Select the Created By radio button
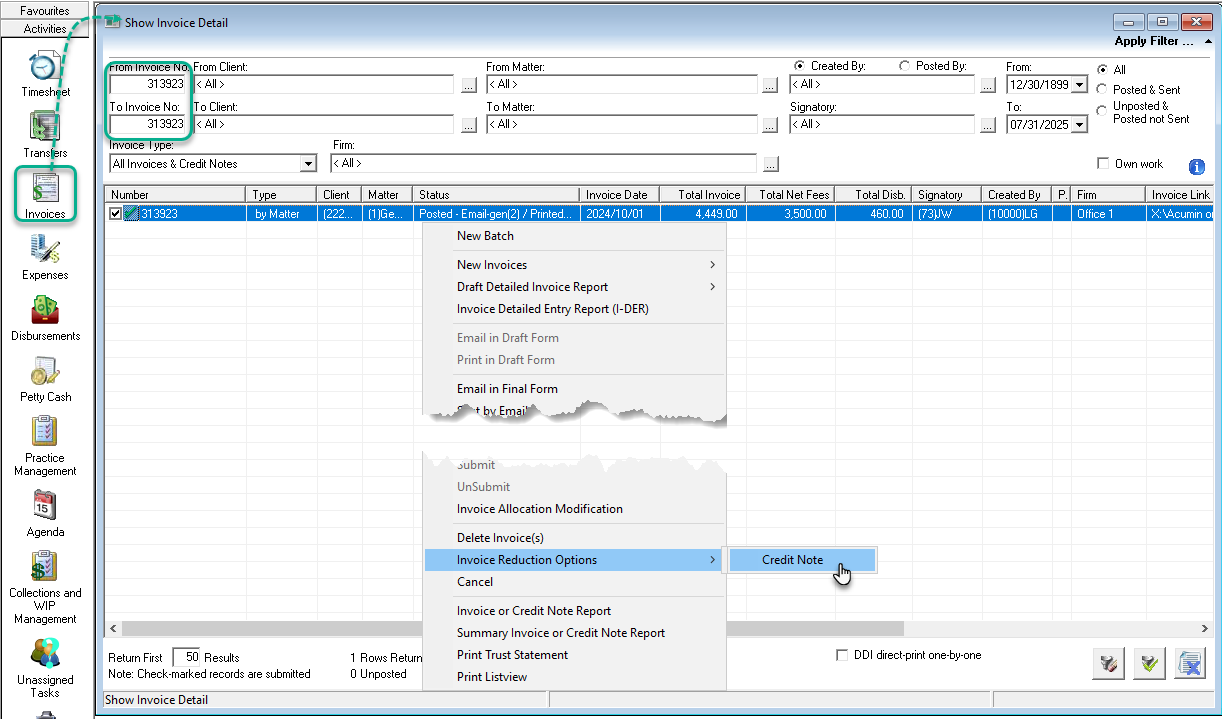Viewport: 1222px width, 719px height. coord(799,66)
